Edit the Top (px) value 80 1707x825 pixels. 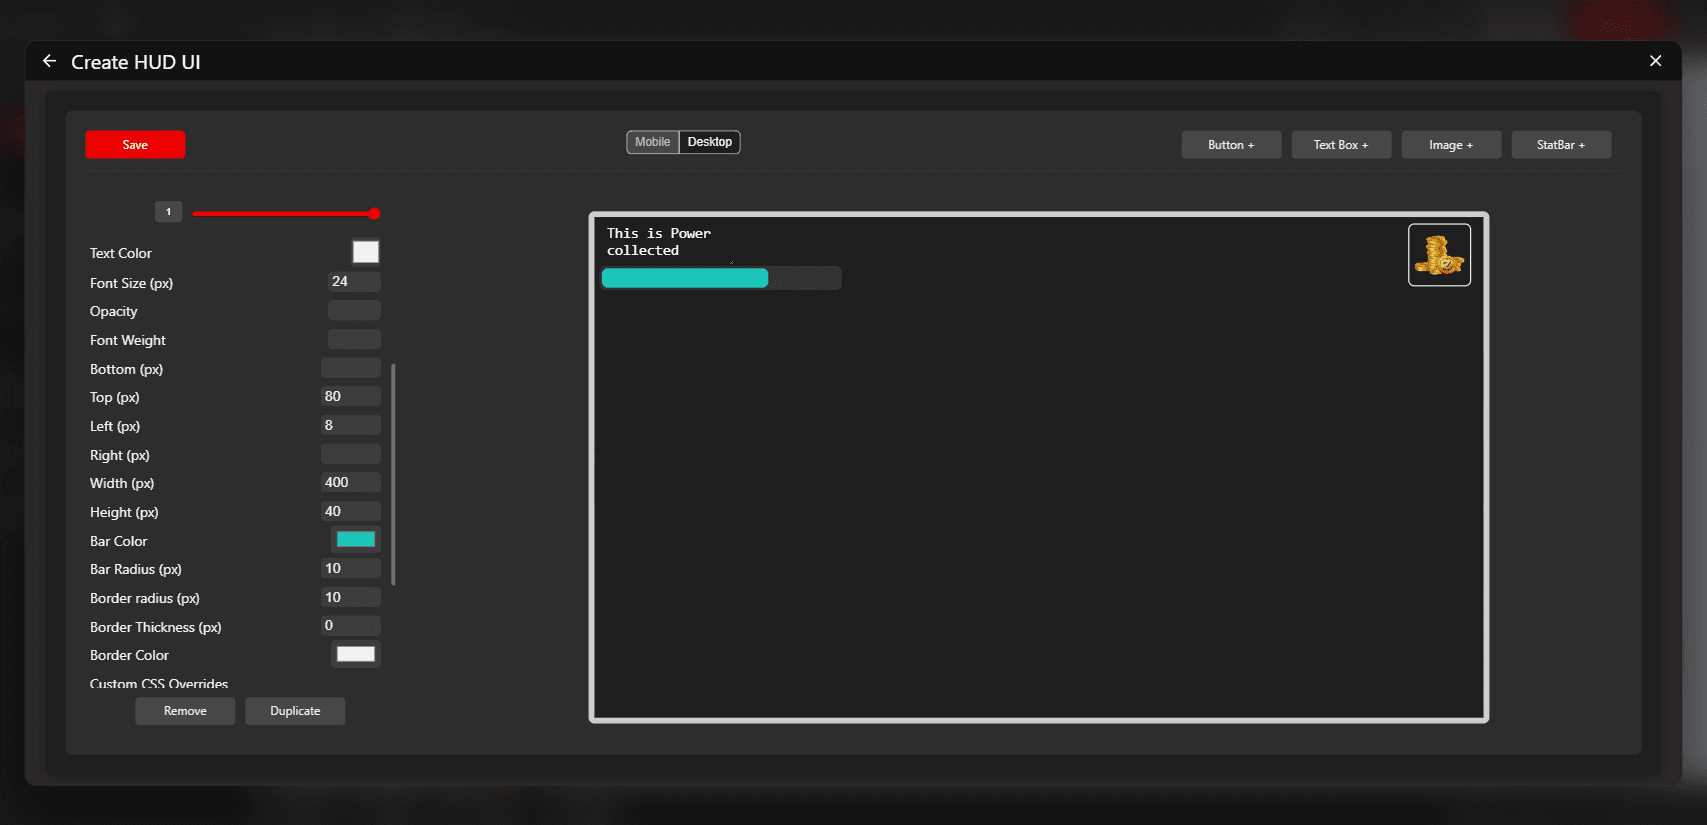[x=351, y=397]
